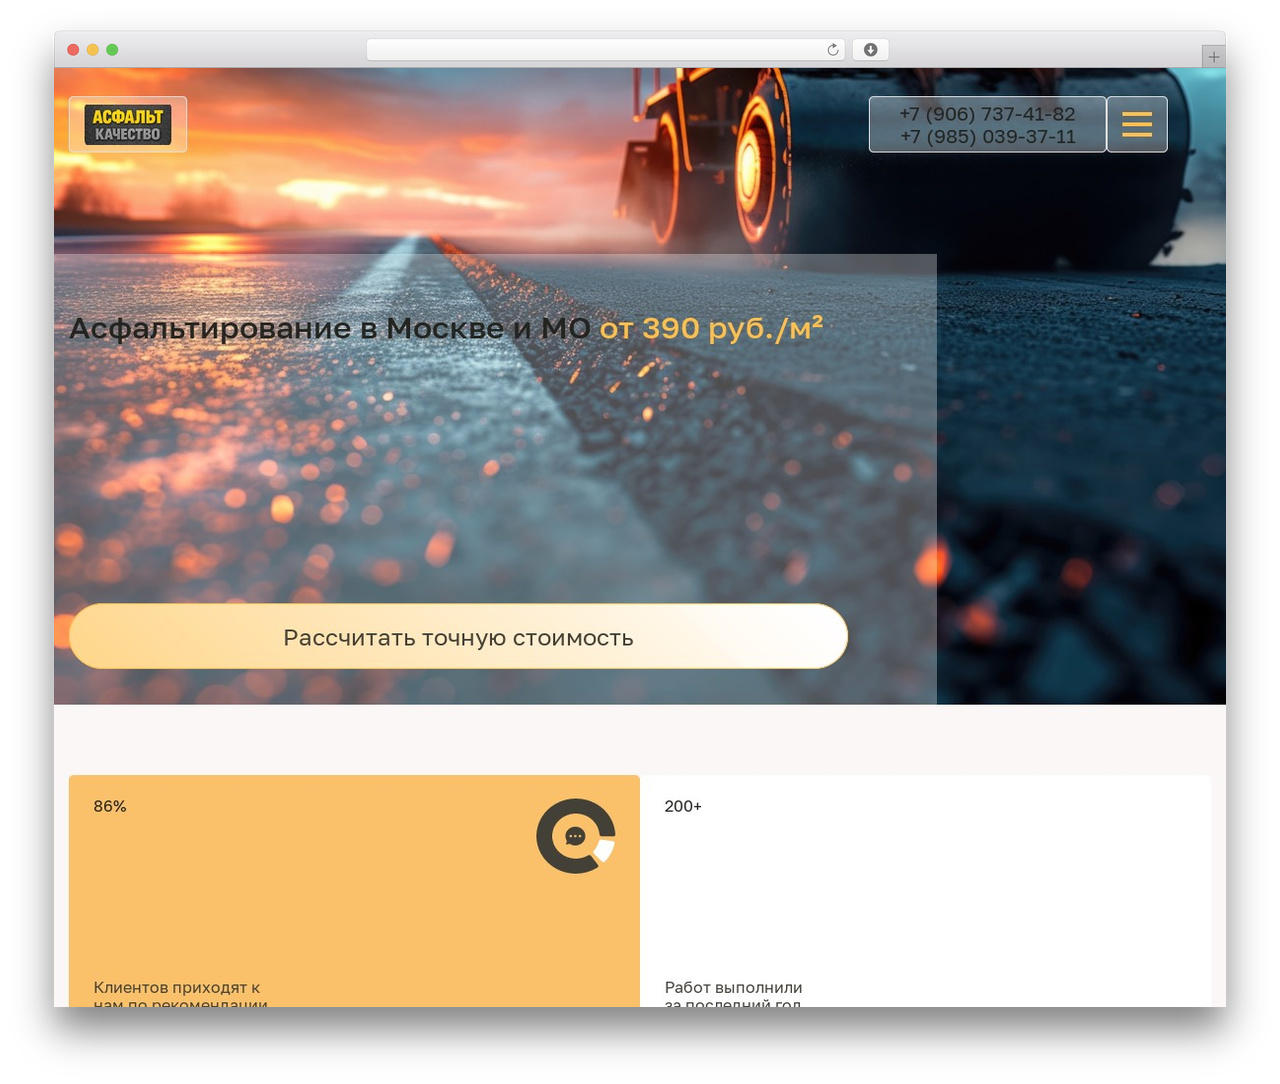Open browser downloads button
The width and height of the screenshot is (1280, 1084).
[871, 50]
